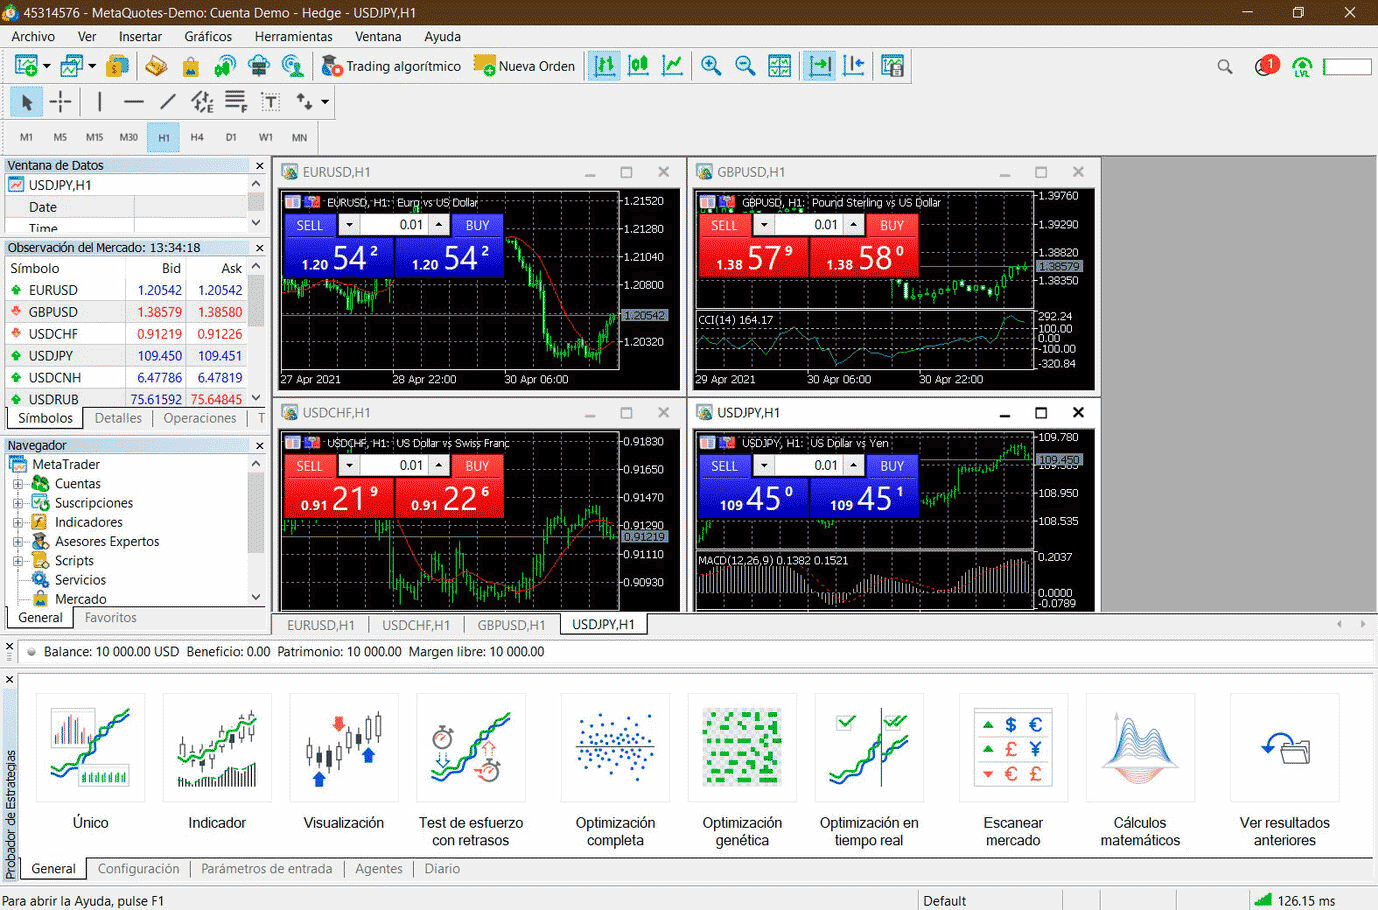Click the cloud server VPS icon
This screenshot has width=1378, height=910.
tap(259, 66)
